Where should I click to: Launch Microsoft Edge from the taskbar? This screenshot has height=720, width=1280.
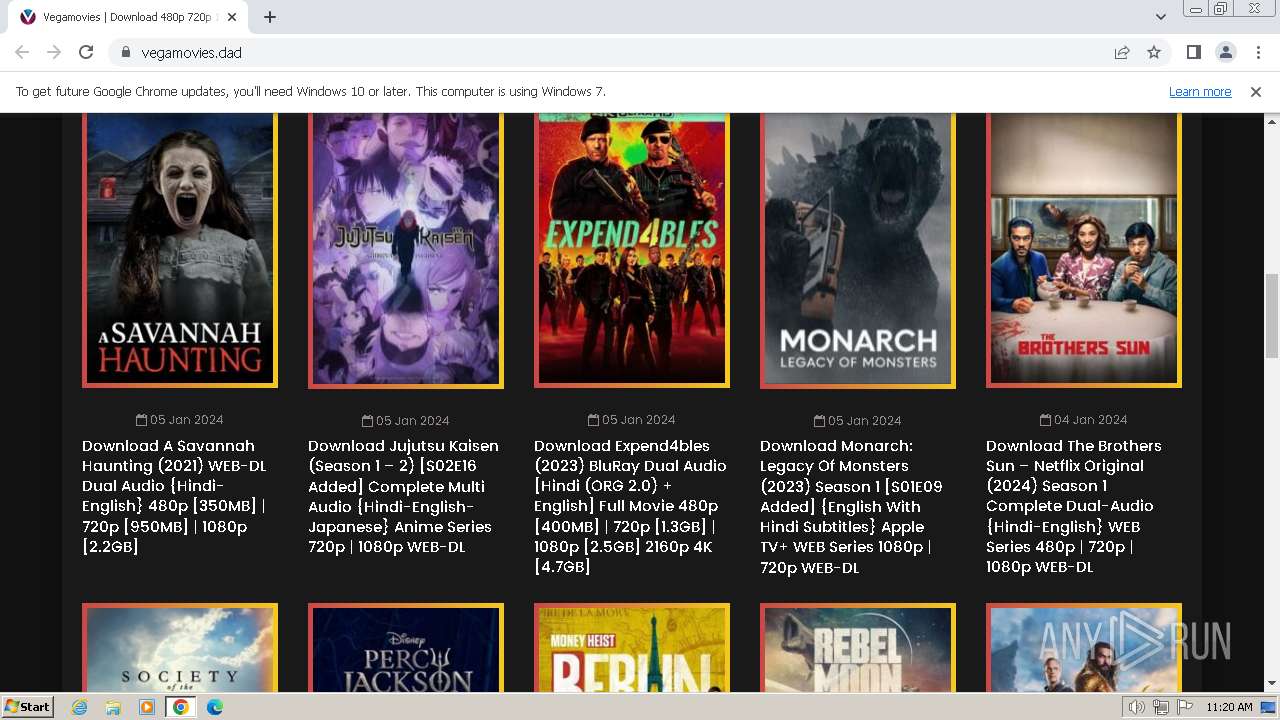(215, 707)
